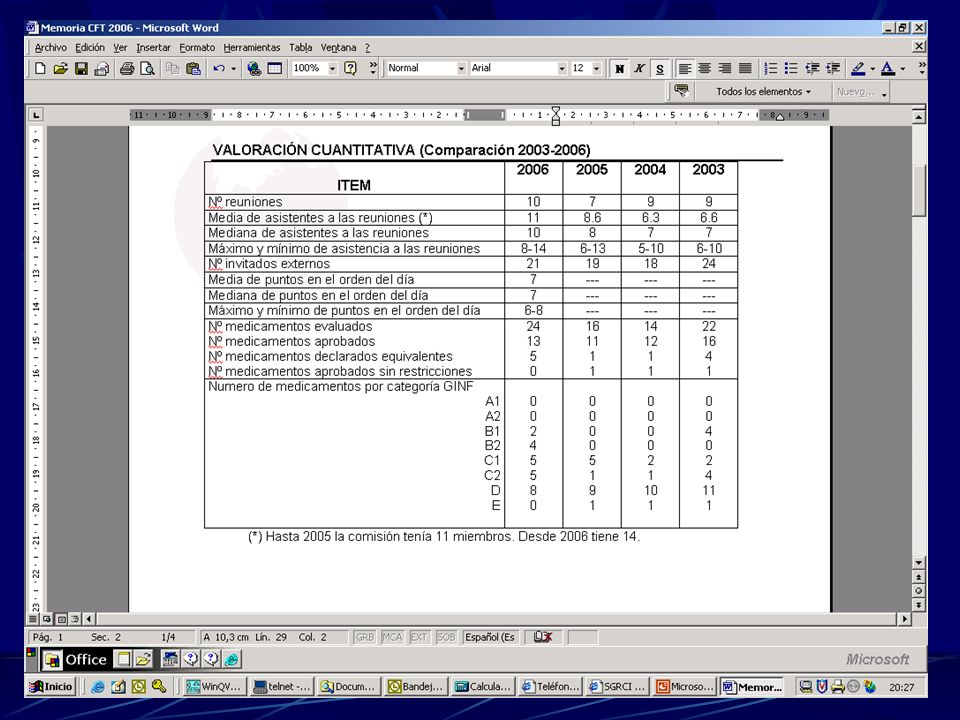The image size is (960, 720).
Task: Click the tab selector ruler corner box
Action: click(x=36, y=114)
